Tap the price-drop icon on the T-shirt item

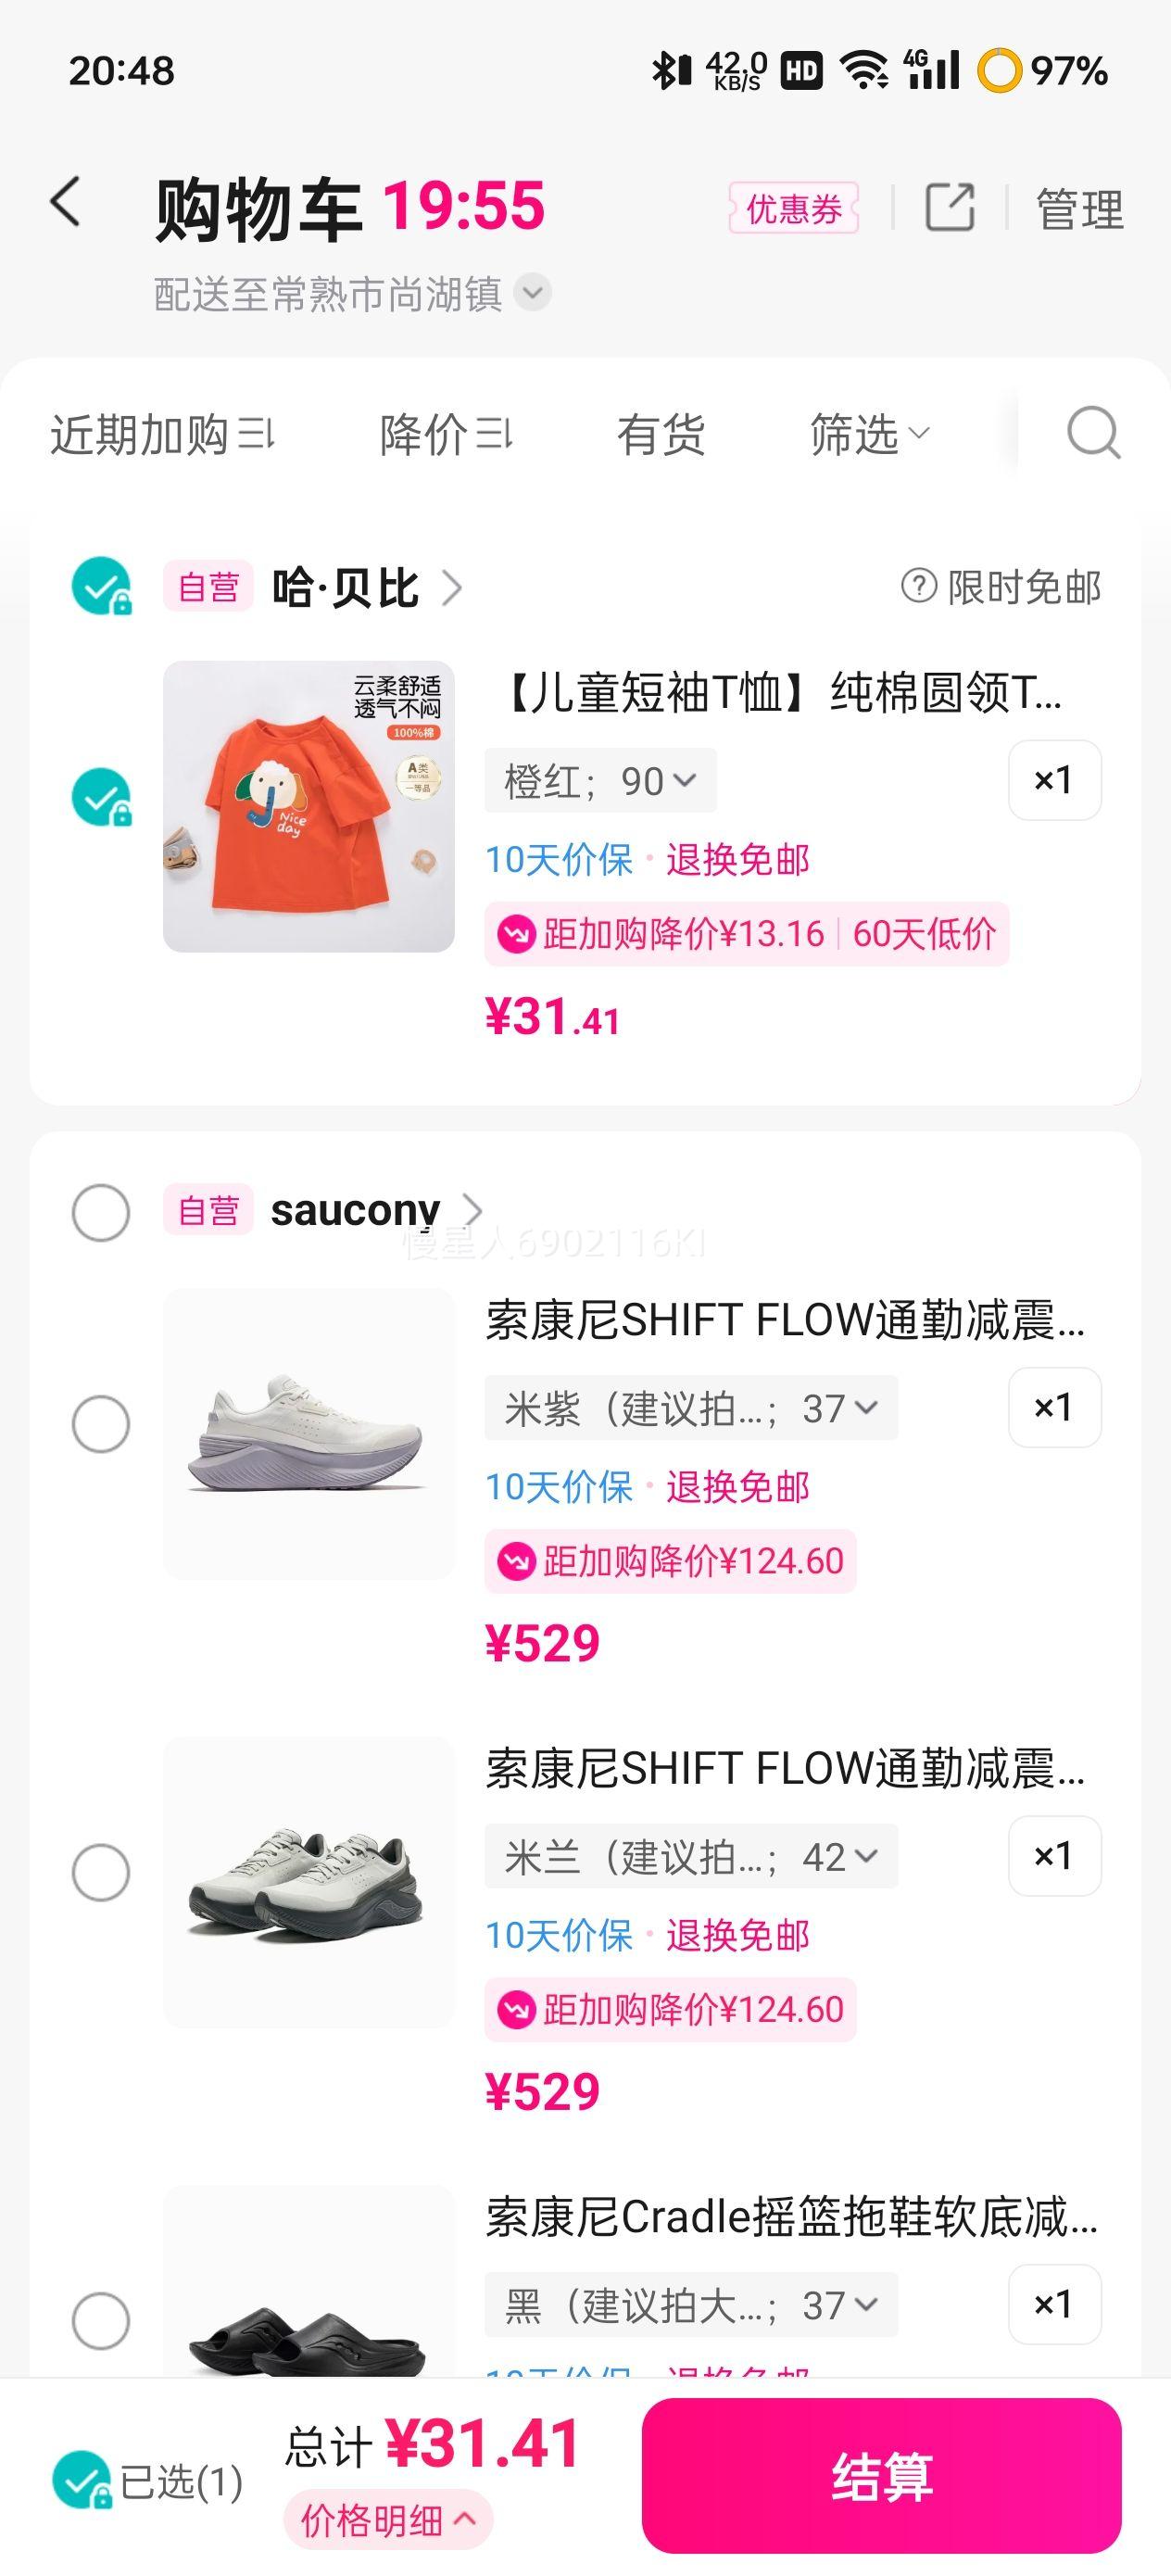(x=516, y=935)
